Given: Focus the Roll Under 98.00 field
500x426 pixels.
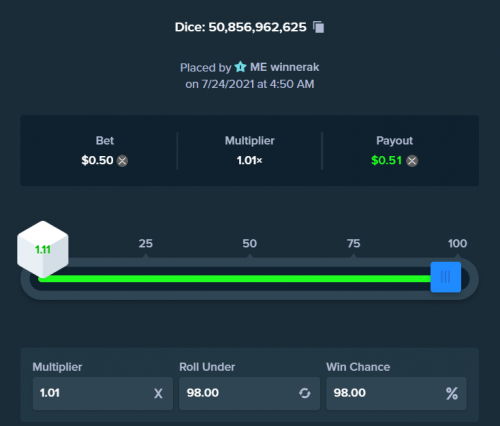Looking at the screenshot, I should 249,393.
